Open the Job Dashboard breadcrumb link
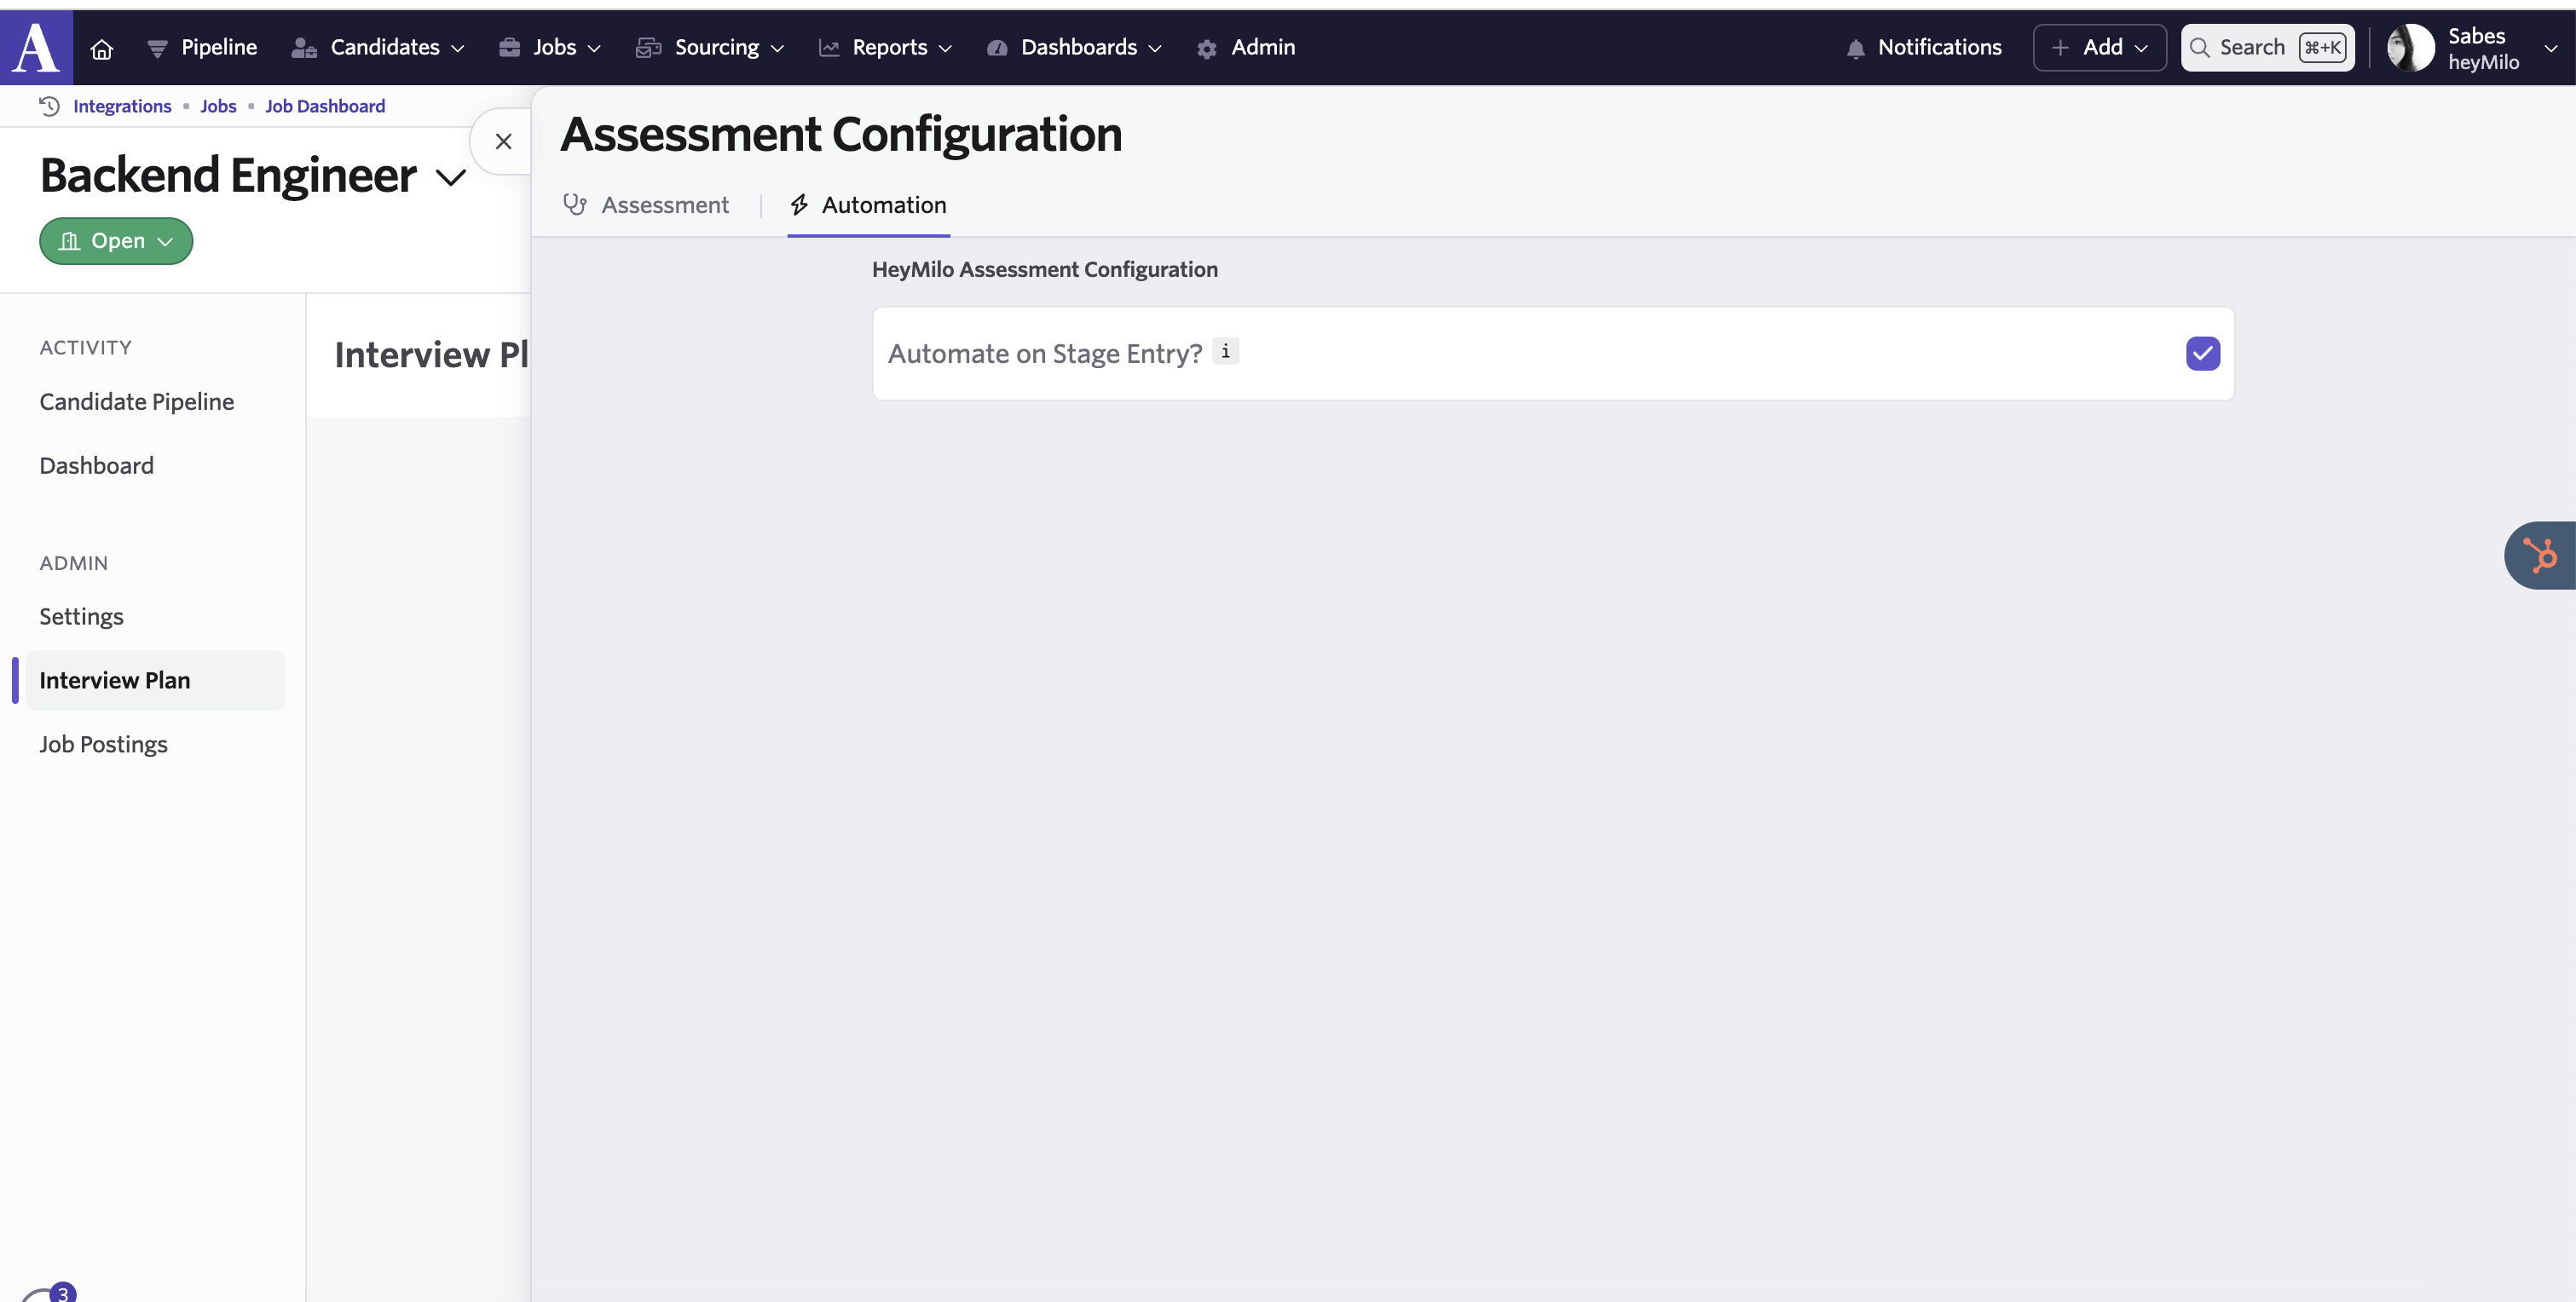The width and height of the screenshot is (2576, 1302). tap(324, 106)
